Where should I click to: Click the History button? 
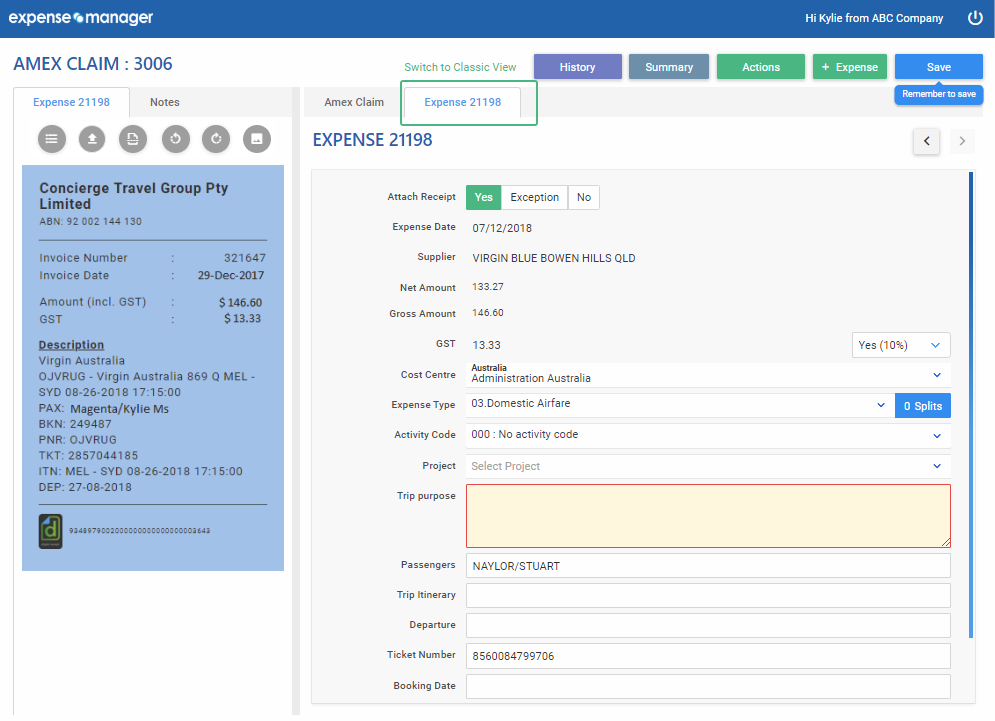(577, 67)
